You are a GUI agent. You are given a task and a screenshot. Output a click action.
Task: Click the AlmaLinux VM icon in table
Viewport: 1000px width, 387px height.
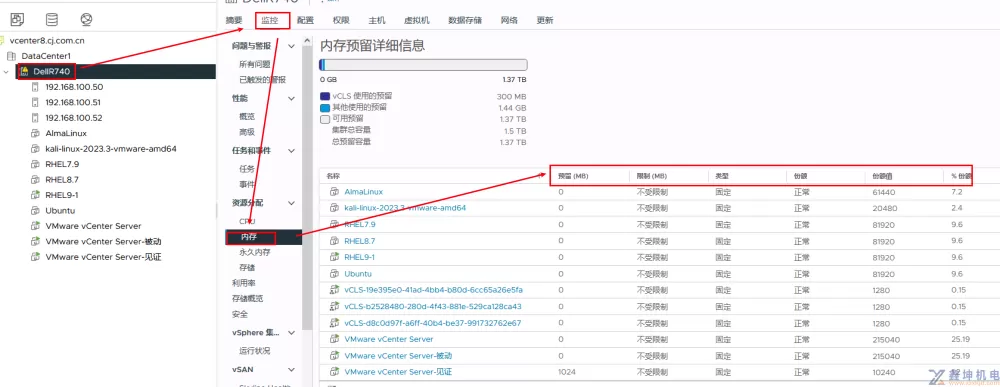[334, 191]
